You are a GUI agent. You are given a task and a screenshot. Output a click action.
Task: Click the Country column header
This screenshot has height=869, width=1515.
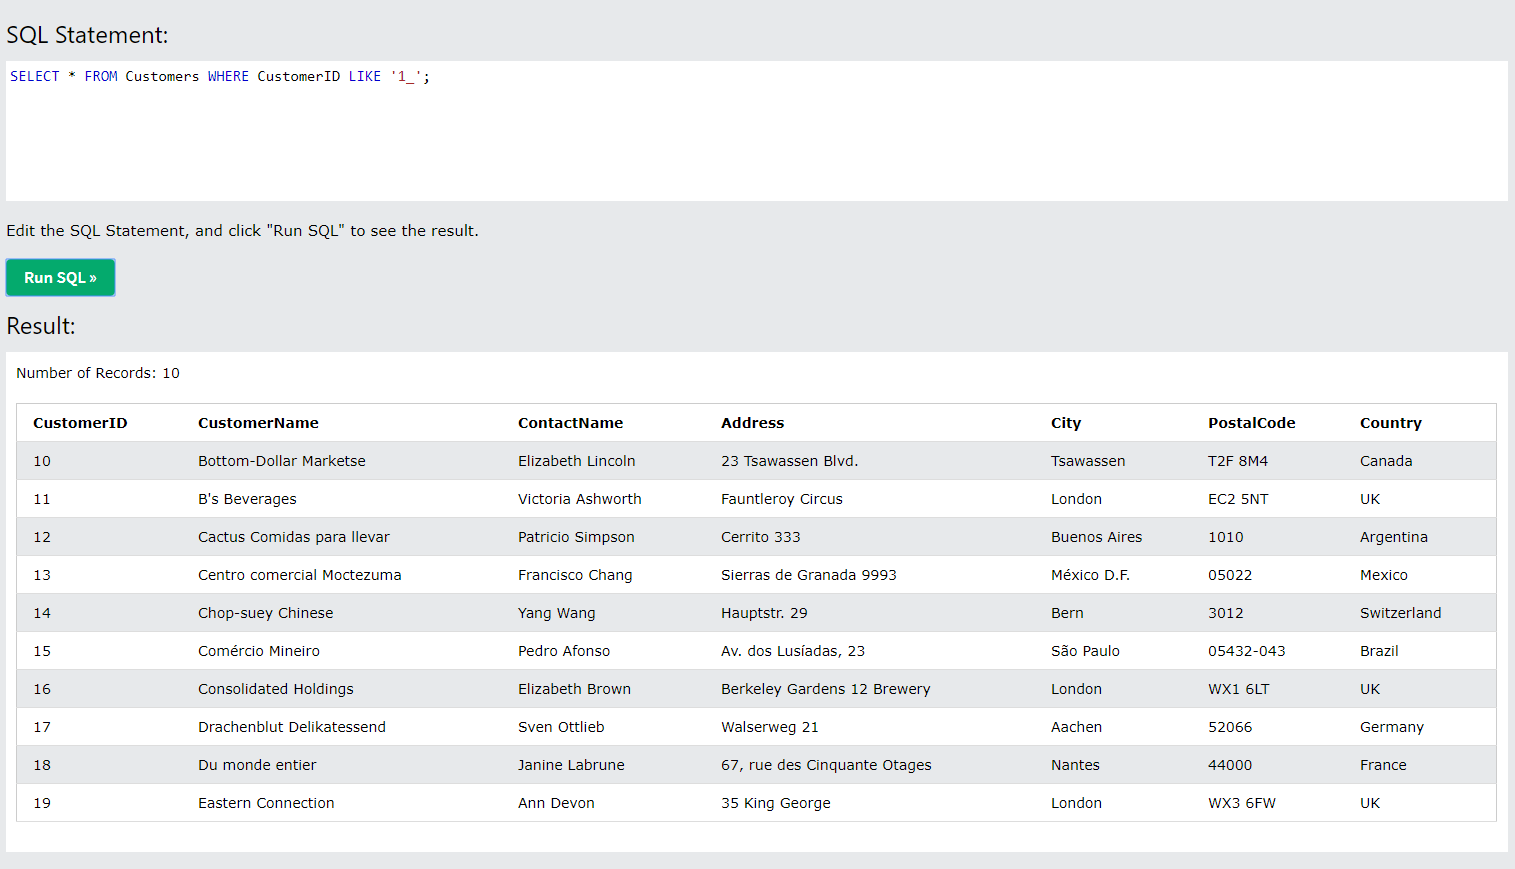click(1390, 423)
